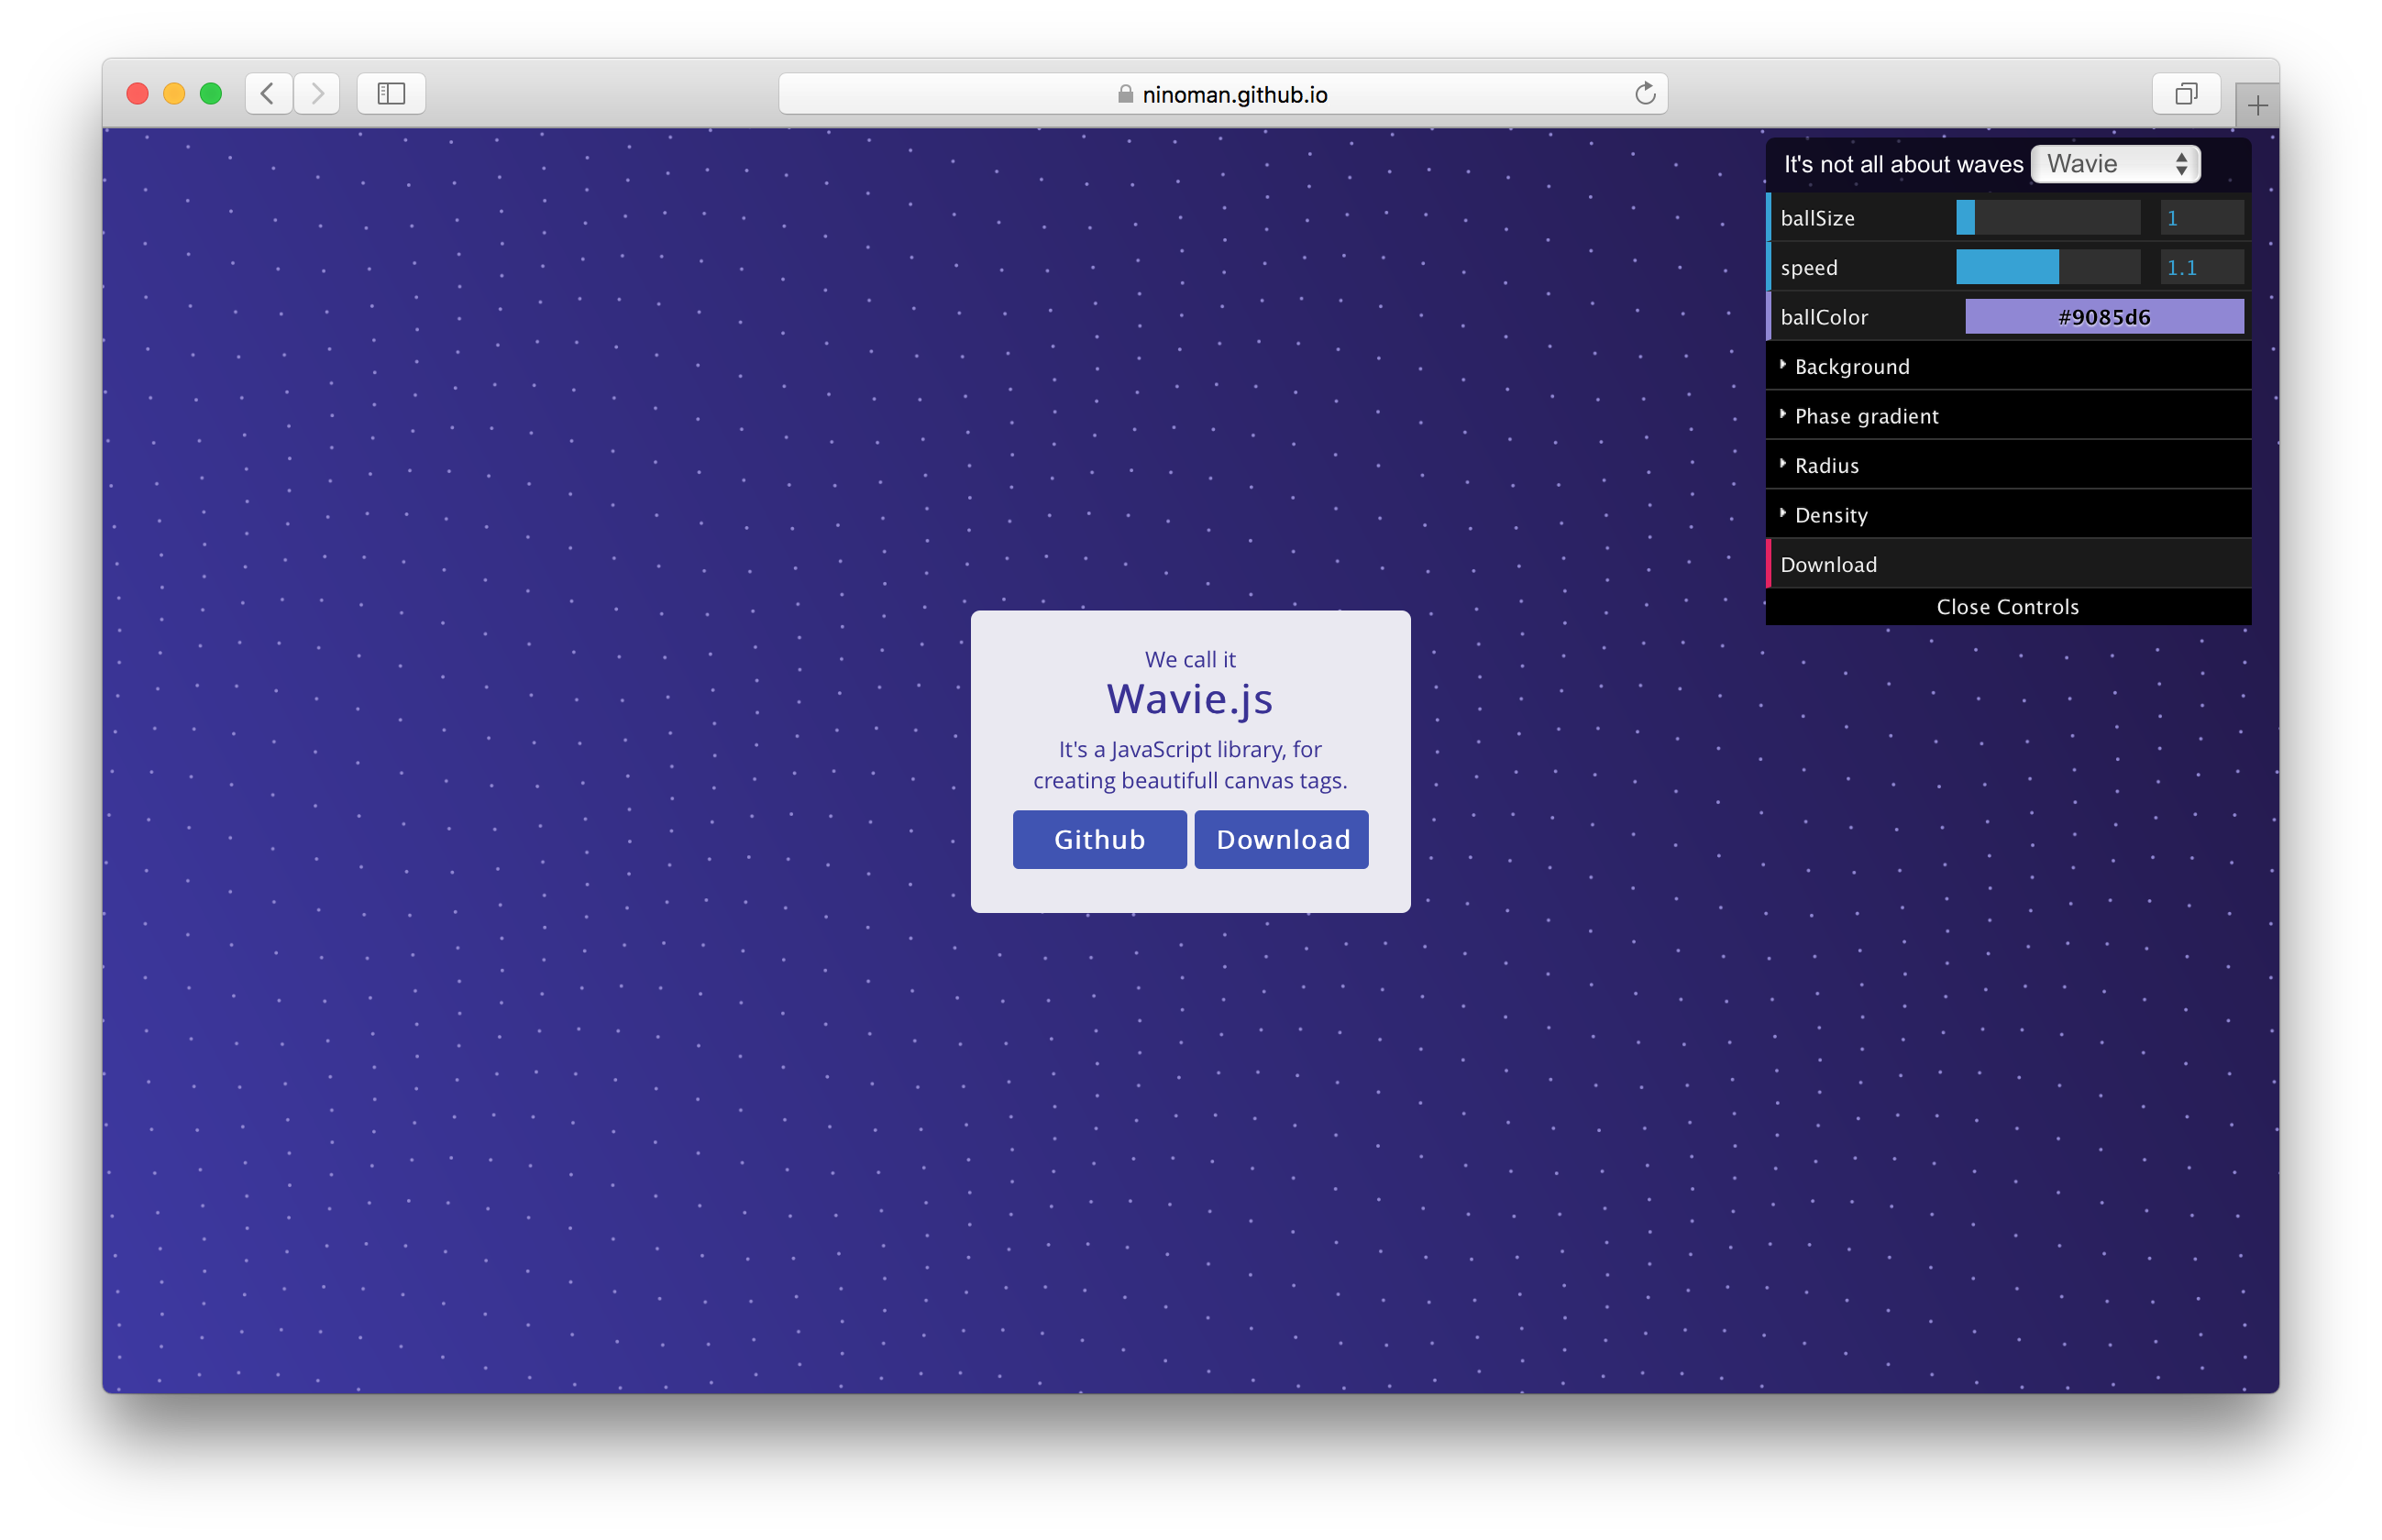The width and height of the screenshot is (2382, 1540).
Task: Click the ballSize value input field
Action: (2201, 218)
